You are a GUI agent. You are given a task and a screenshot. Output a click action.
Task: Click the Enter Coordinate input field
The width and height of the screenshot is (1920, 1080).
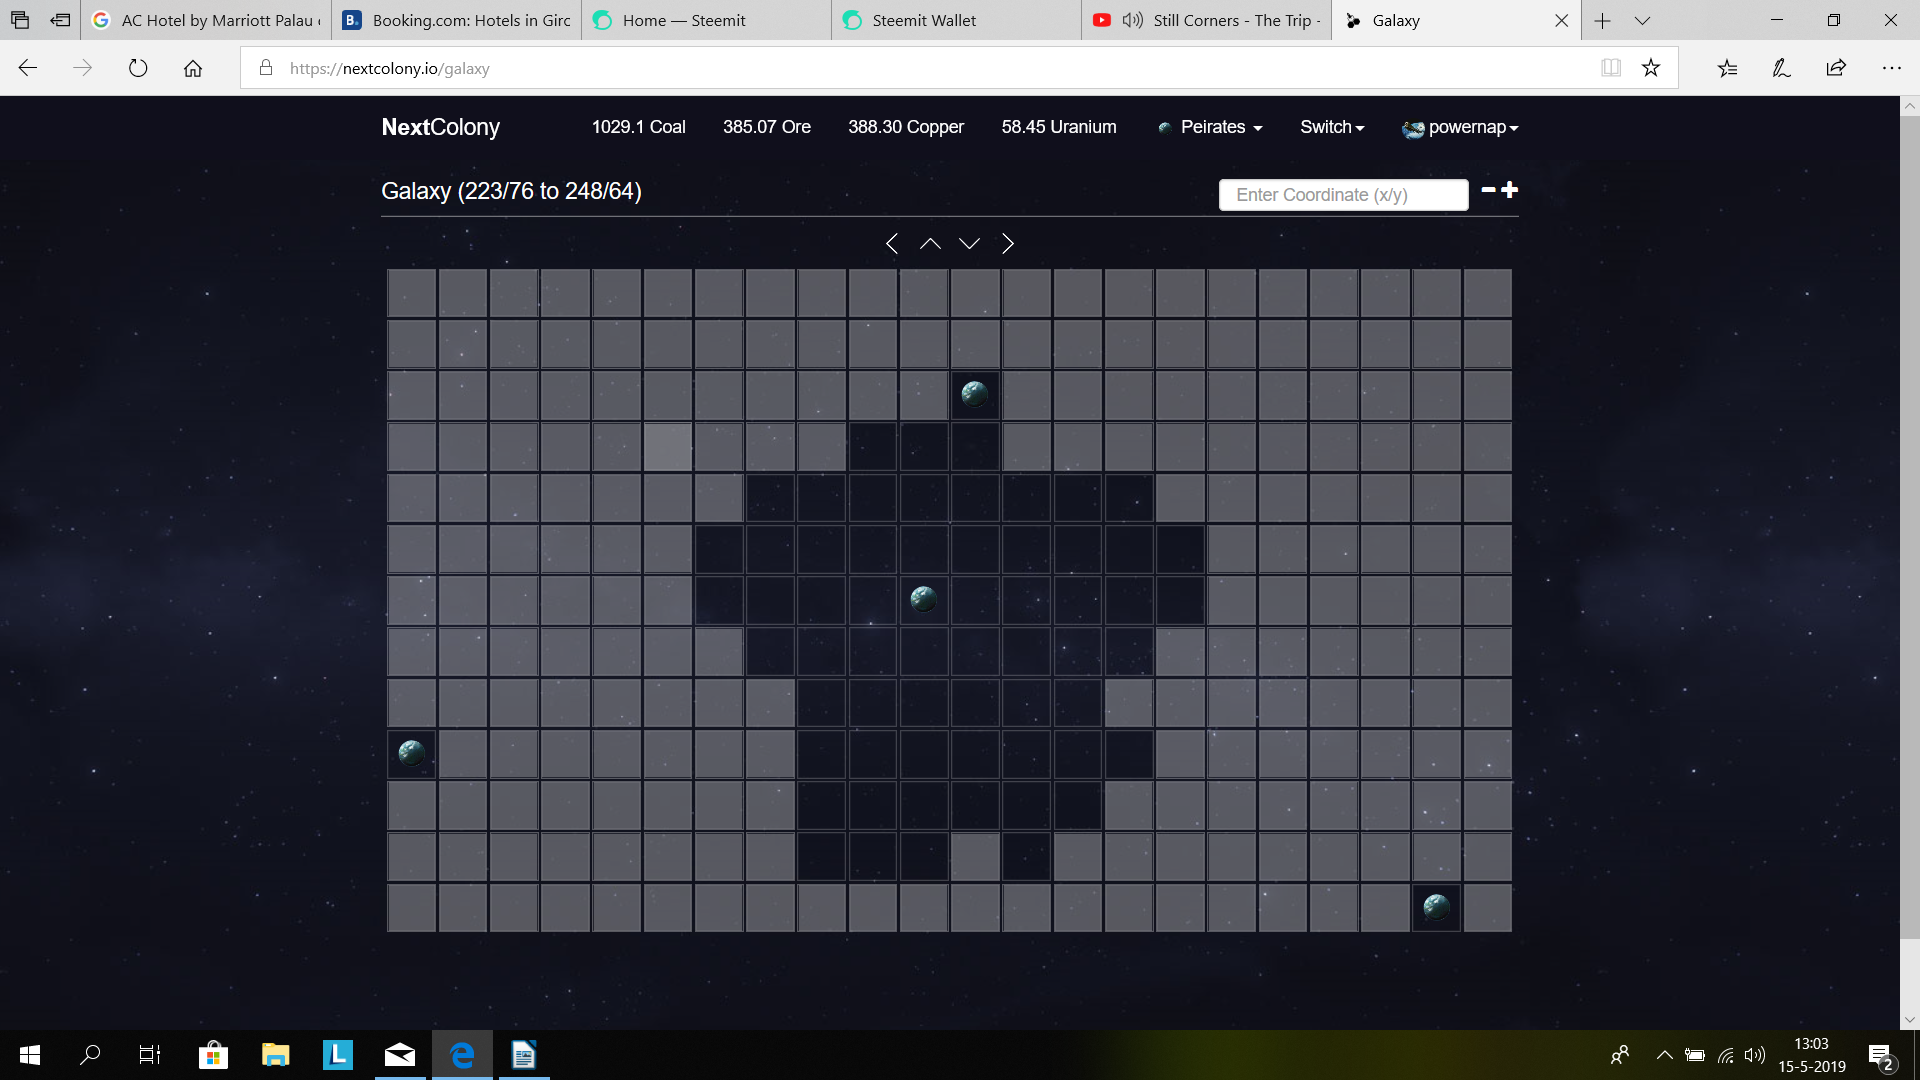point(1343,194)
